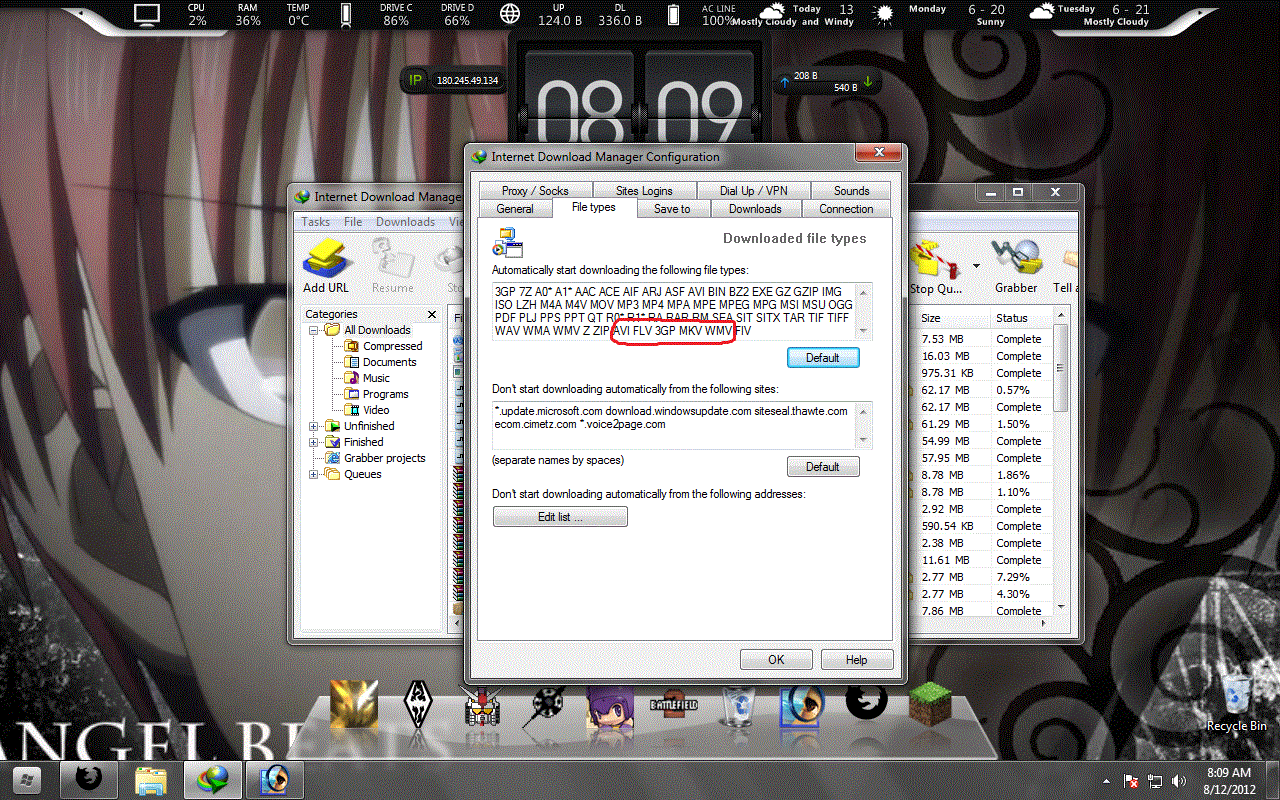The image size is (1280, 800).
Task: Open the Stop Queue dropdown arrow
Action: (x=976, y=267)
